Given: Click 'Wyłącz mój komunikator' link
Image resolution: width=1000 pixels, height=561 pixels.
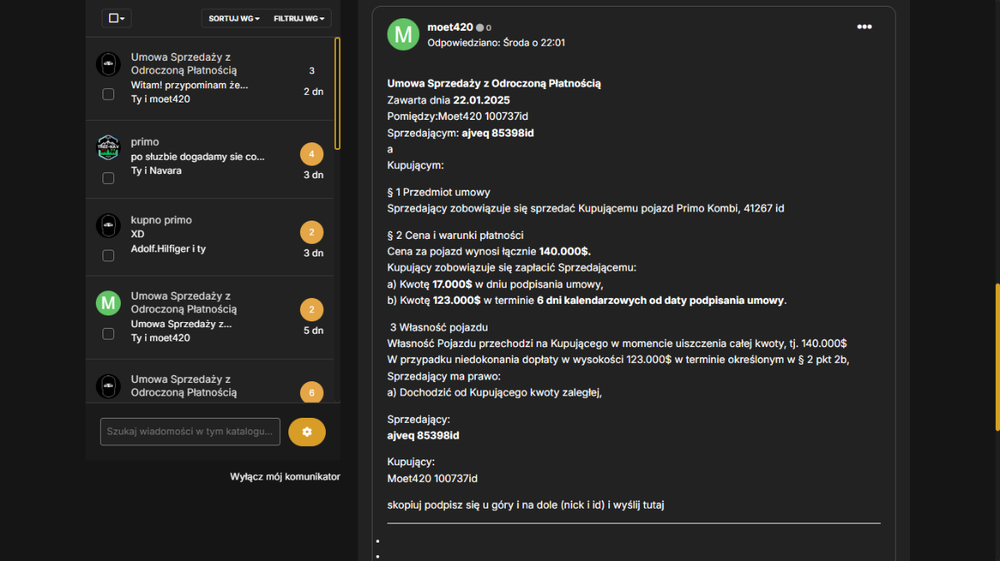Looking at the screenshot, I should (x=285, y=476).
